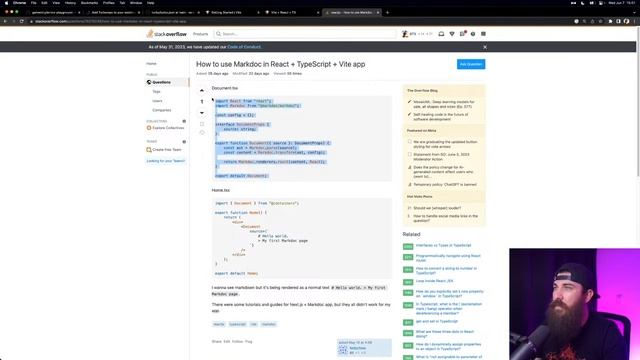The image size is (640, 360).
Task: Click the Chrome profile avatar in toolbar
Action: pyautogui.click(x=627, y=21)
